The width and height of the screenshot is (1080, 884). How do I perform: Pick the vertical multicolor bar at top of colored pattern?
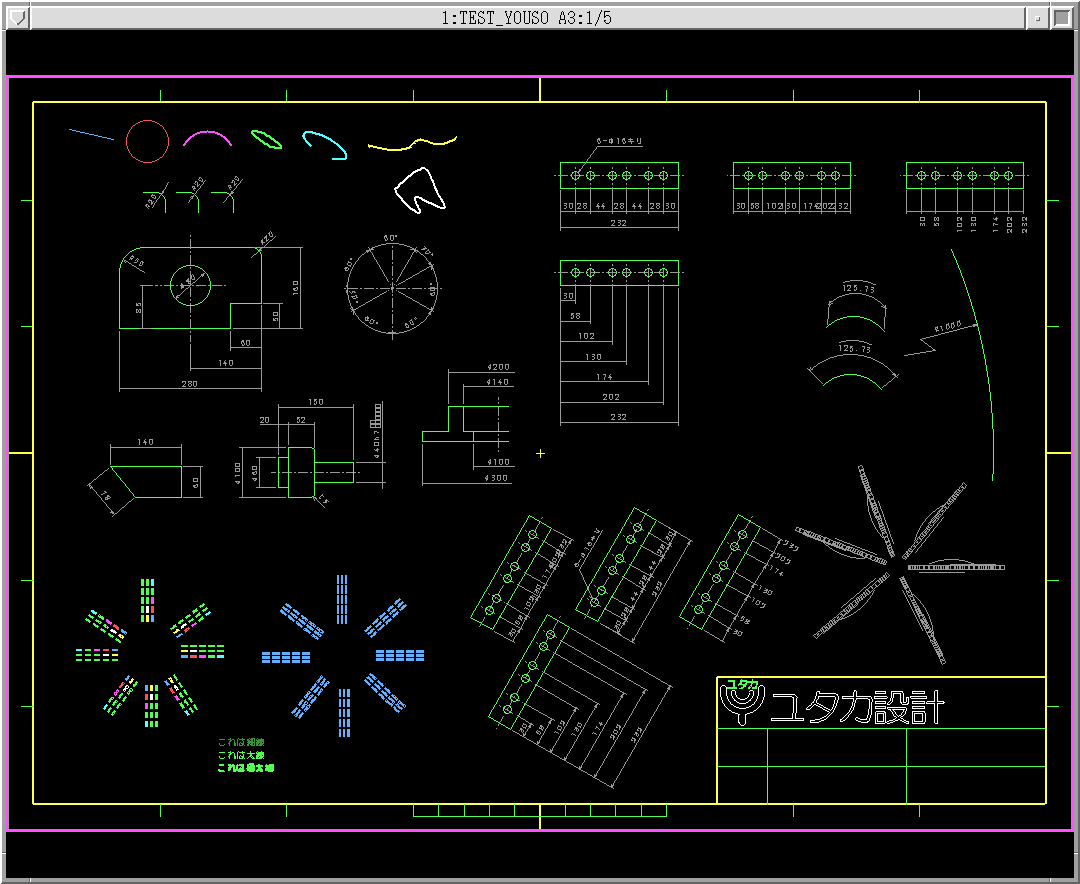147,600
